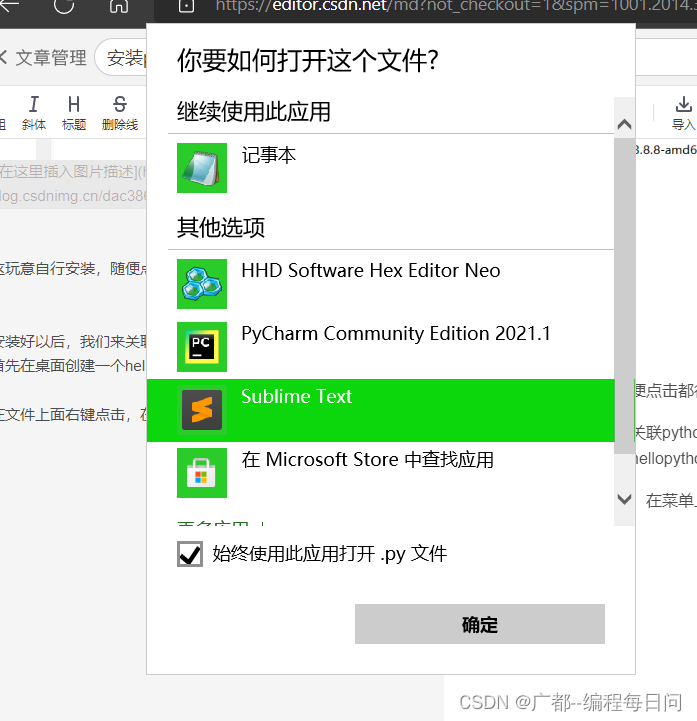Toggle 始终使用此应用打开 .py 文件 checkbox
Viewport: 697px width, 721px height.
[190, 554]
